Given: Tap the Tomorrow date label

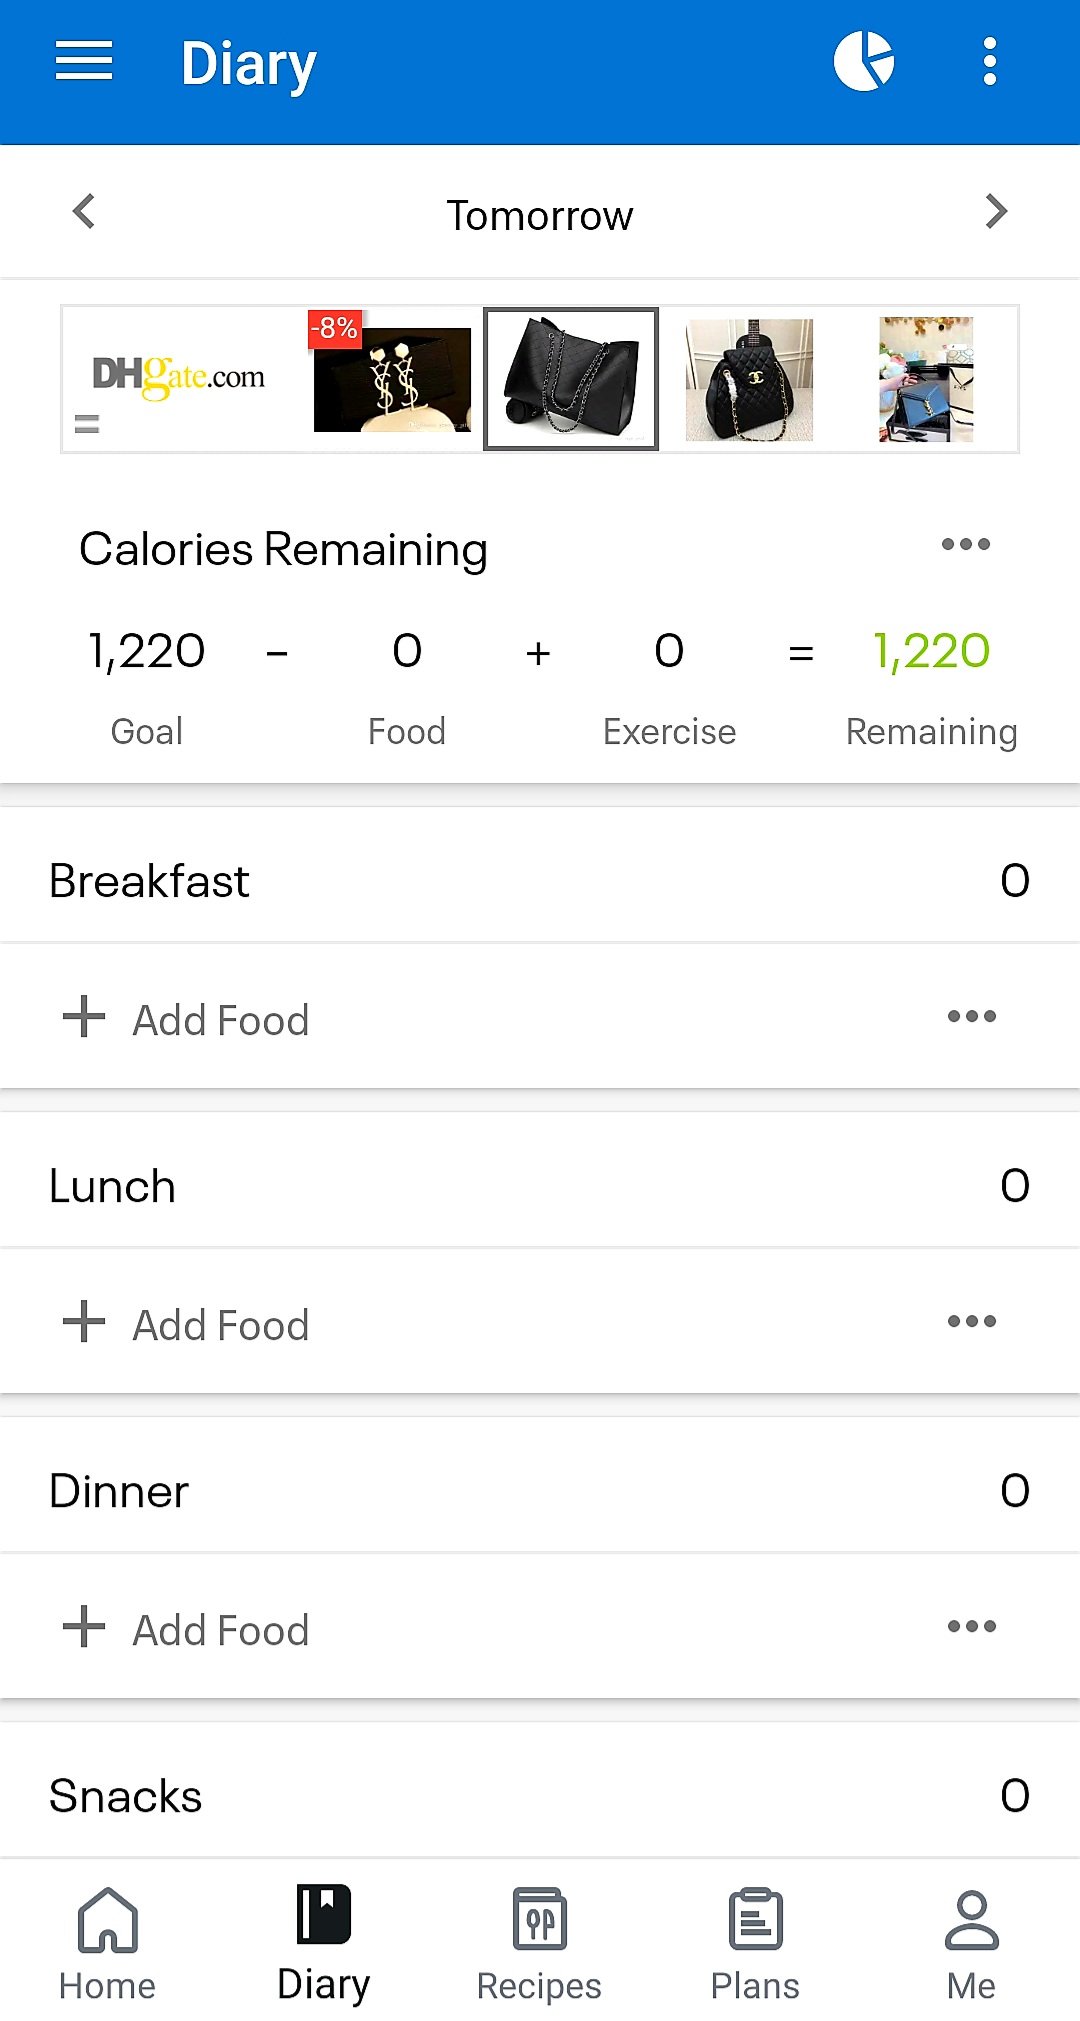Looking at the screenshot, I should pos(540,216).
